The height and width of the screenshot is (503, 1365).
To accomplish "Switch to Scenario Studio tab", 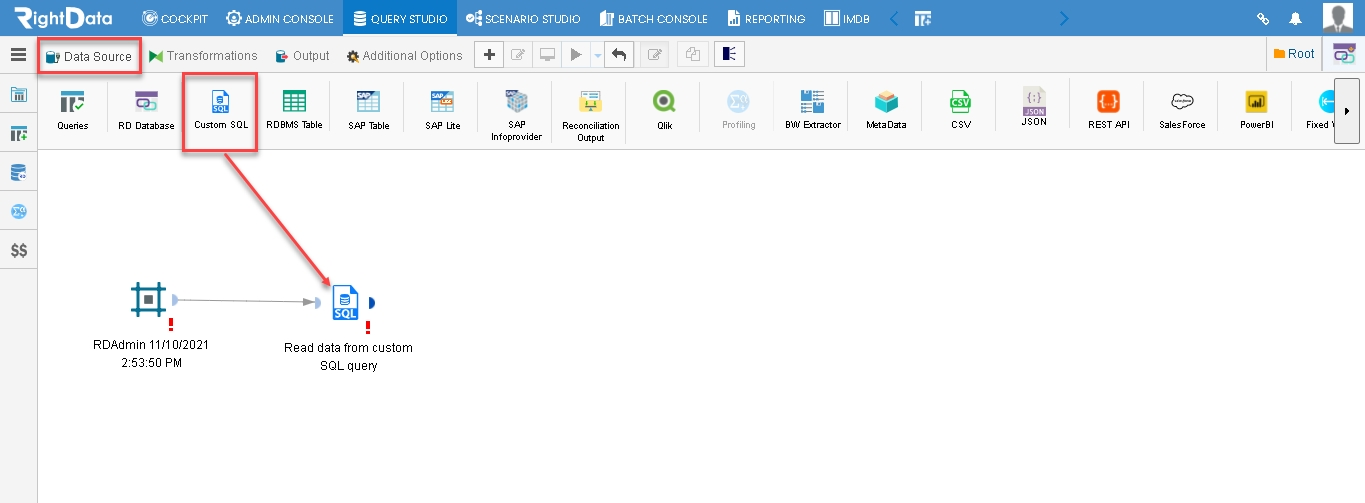I will [523, 18].
